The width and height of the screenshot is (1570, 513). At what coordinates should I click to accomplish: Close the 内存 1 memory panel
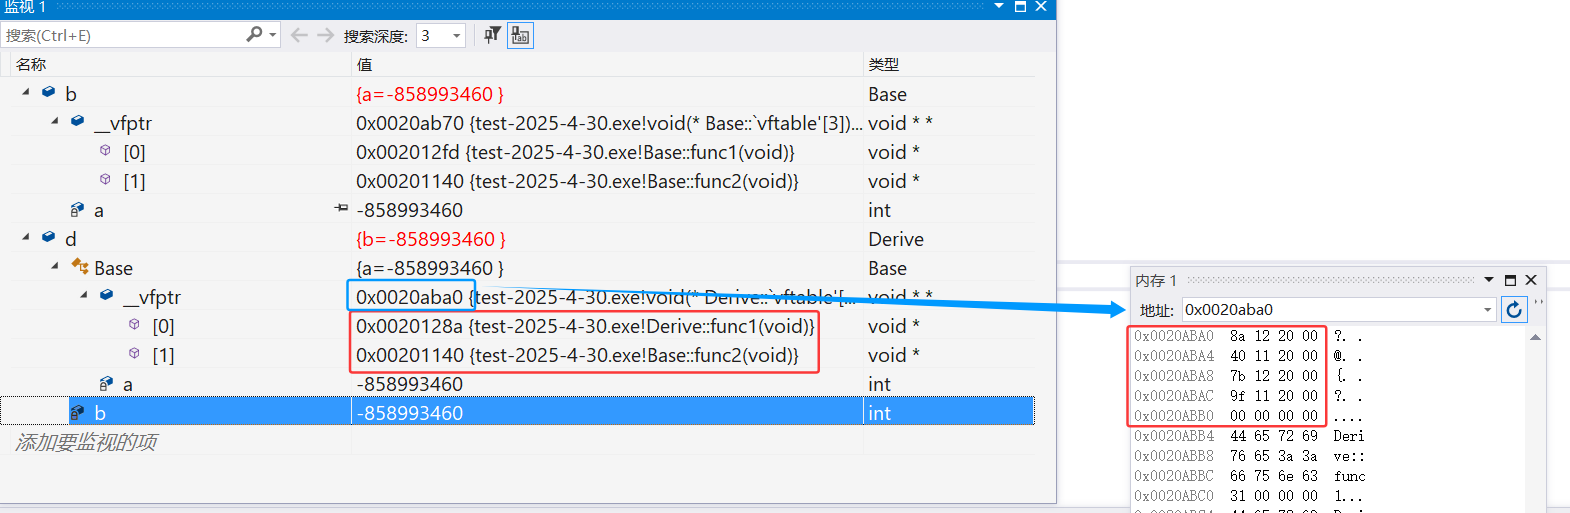click(1531, 280)
